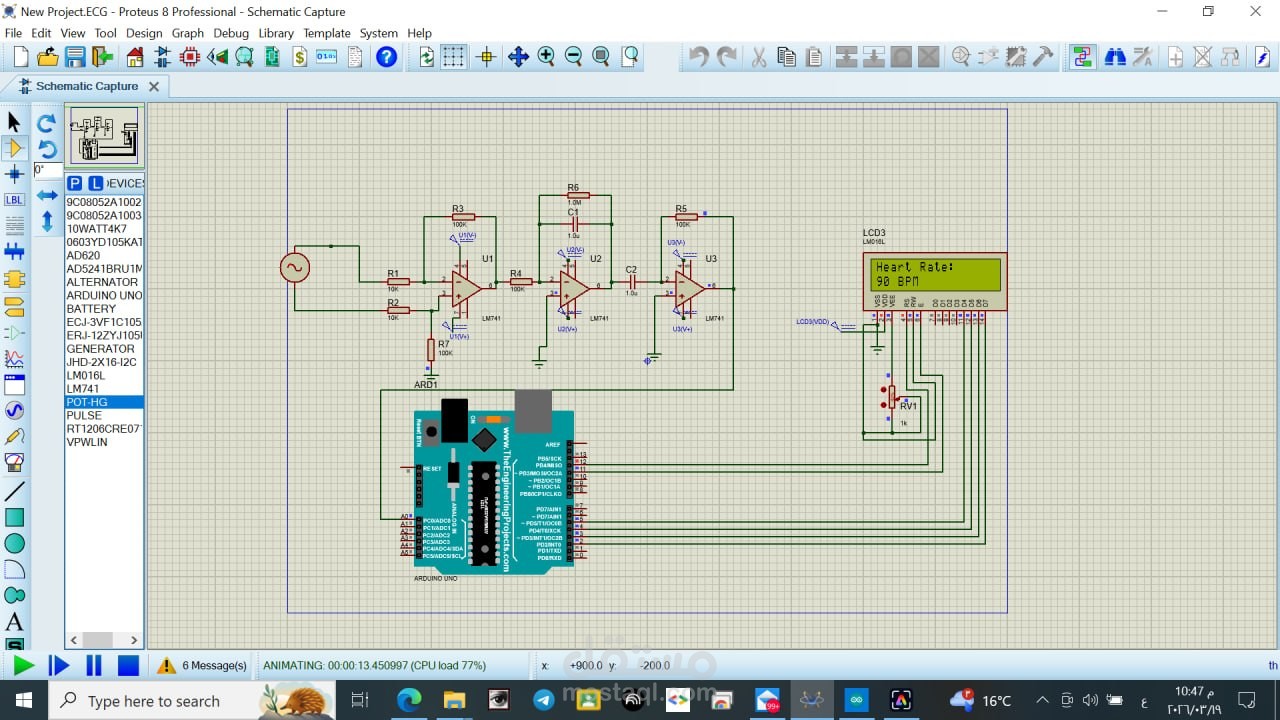The image size is (1280, 720).
Task: Select LM741 in the device list
Action: tap(104, 389)
